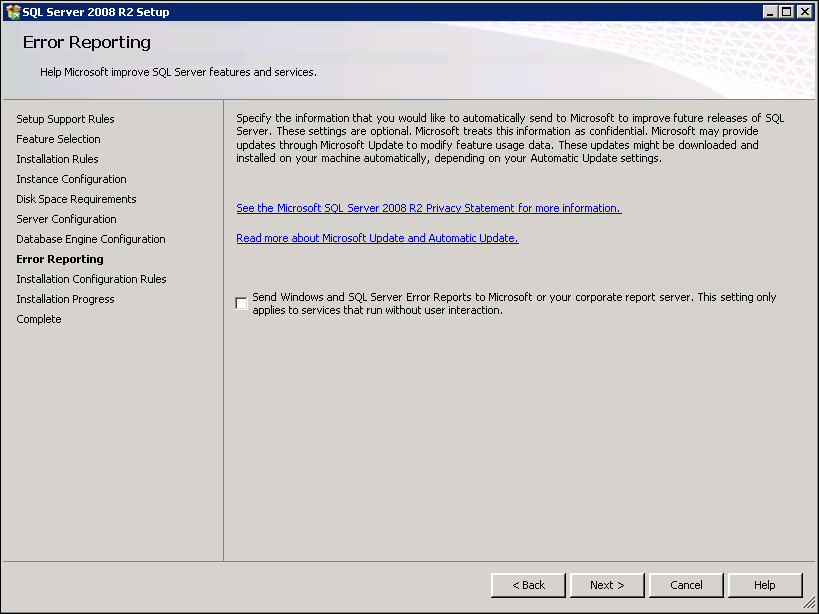Image resolution: width=819 pixels, height=614 pixels.
Task: Select Feature Selection step
Action: pos(58,139)
